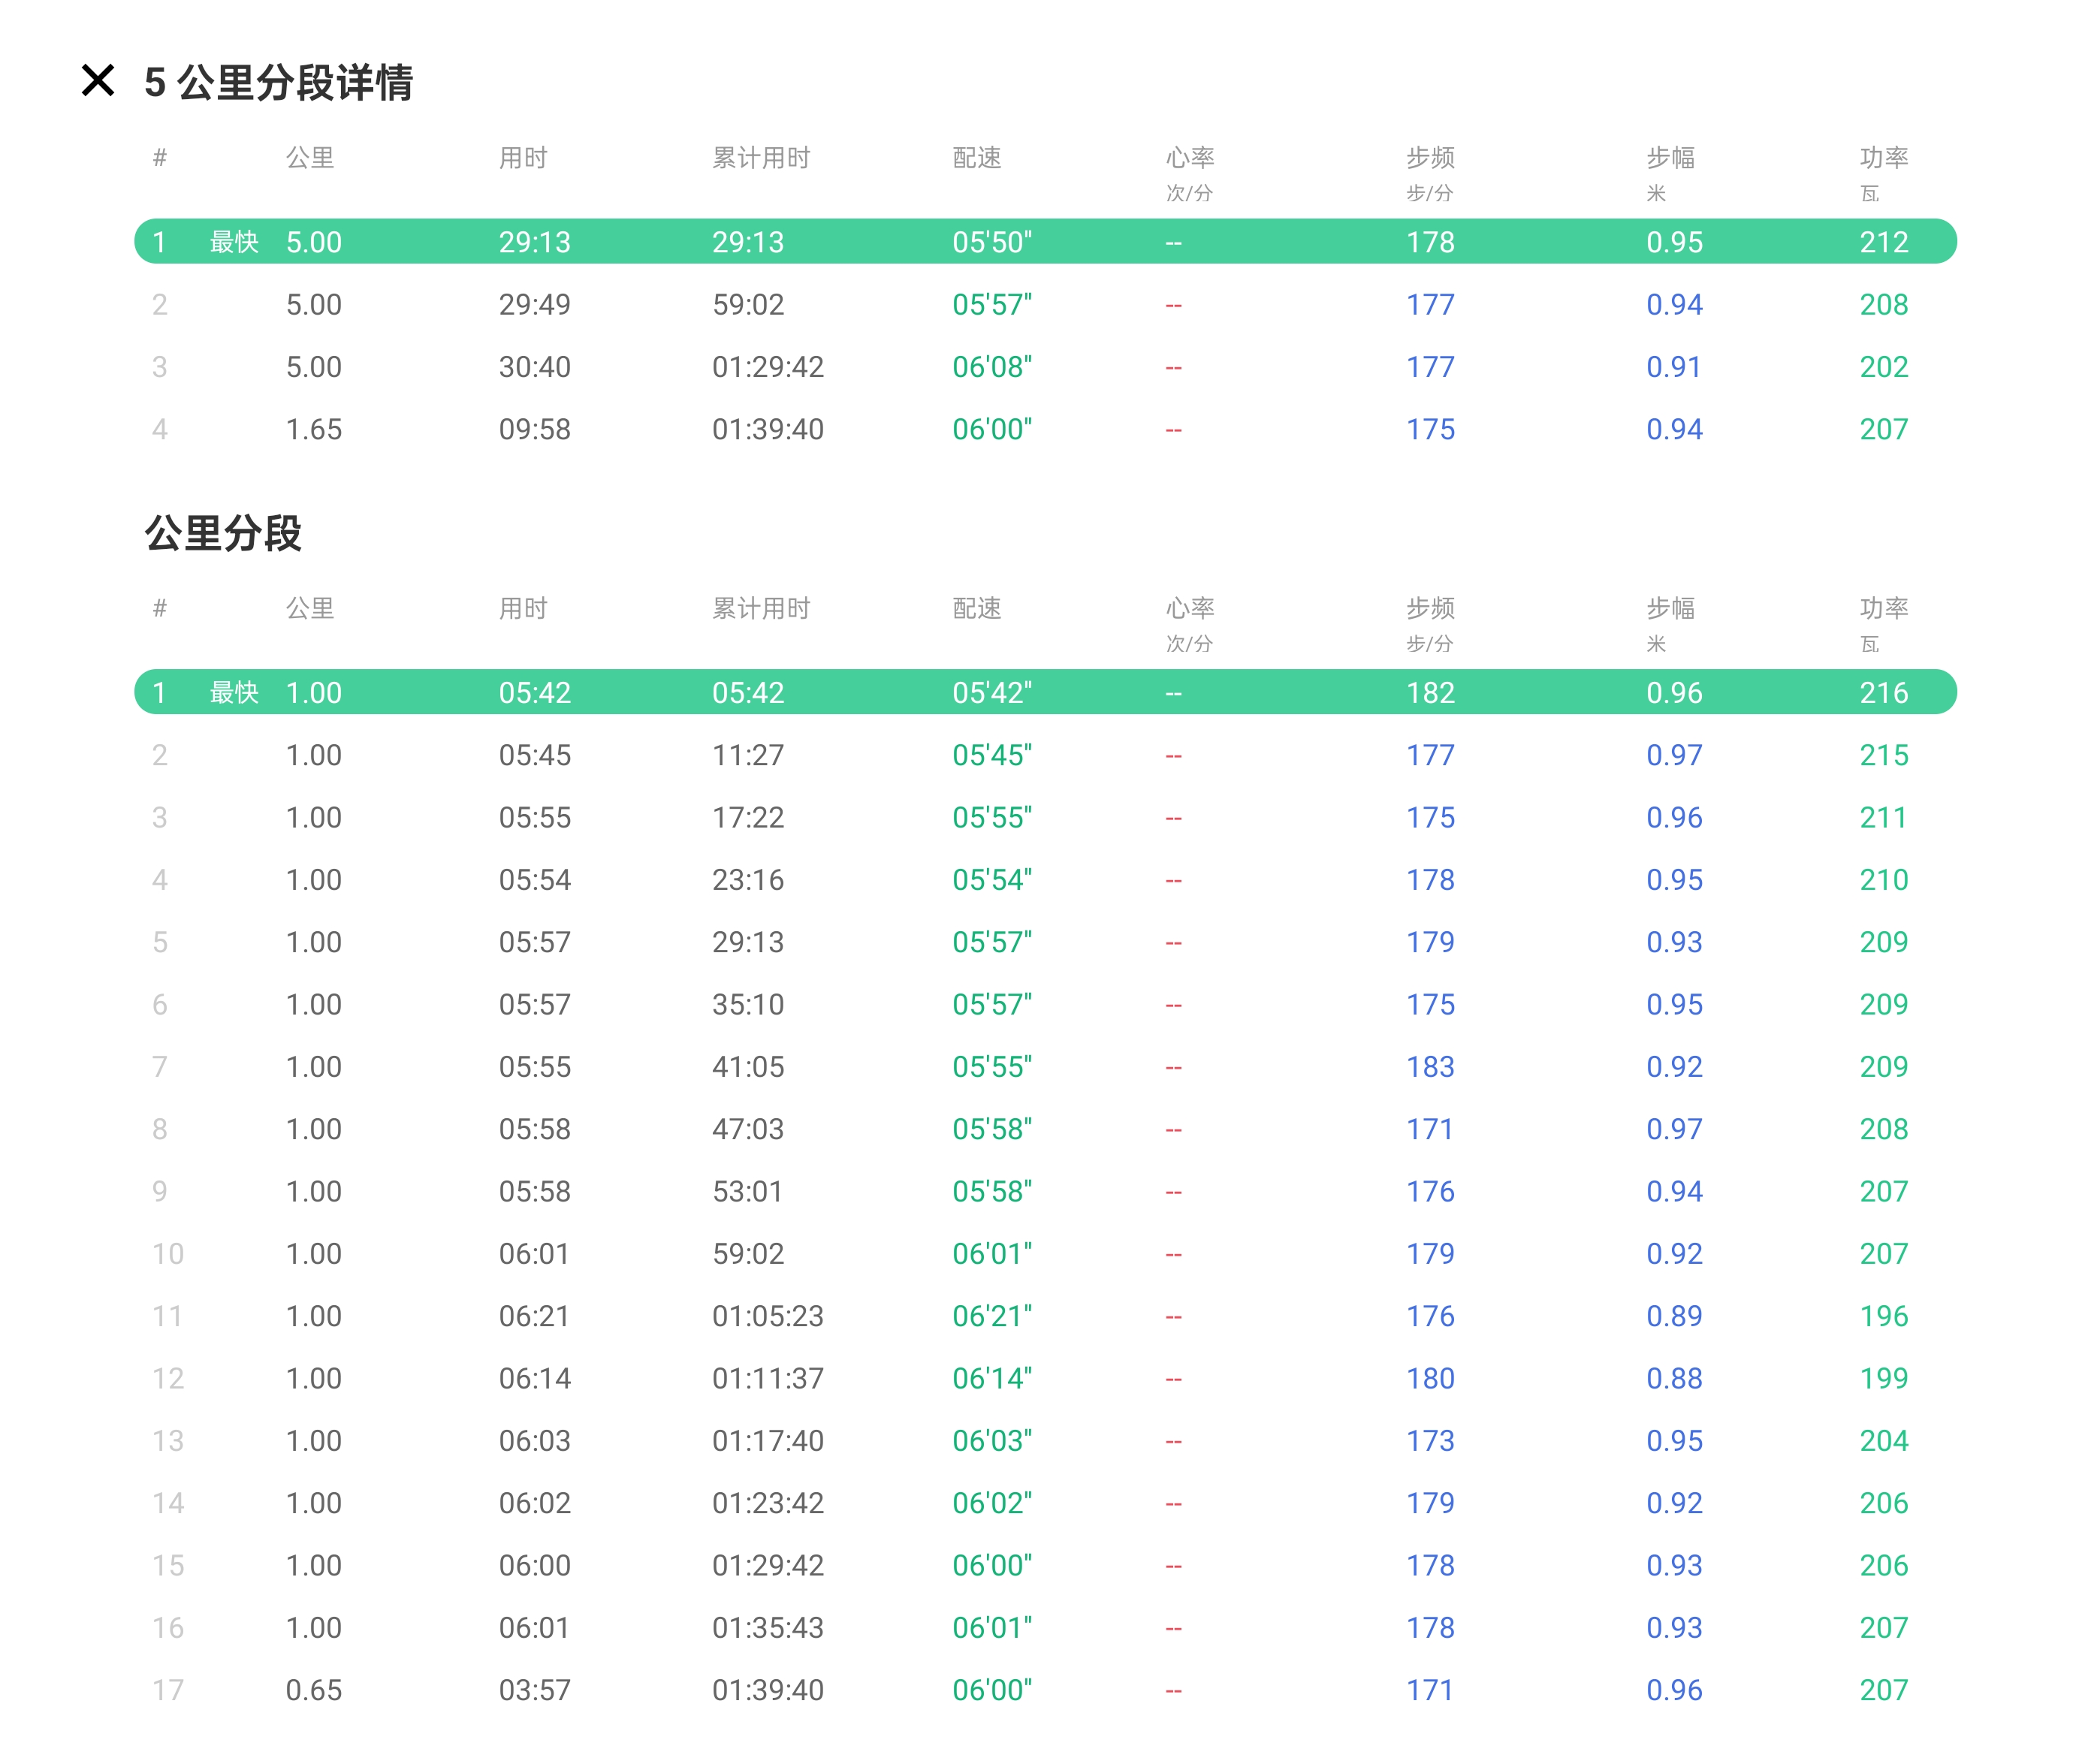
Task: Click the 心率 column header in kilometer table
Action: (1189, 608)
